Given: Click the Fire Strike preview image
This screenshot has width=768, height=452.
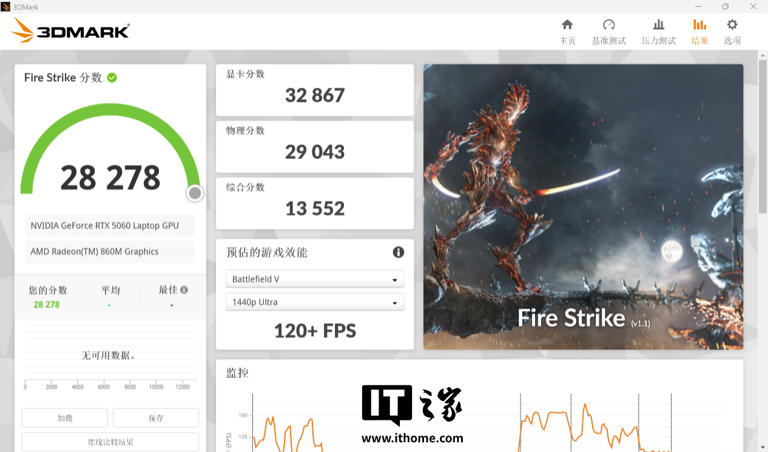Looking at the screenshot, I should click(583, 207).
